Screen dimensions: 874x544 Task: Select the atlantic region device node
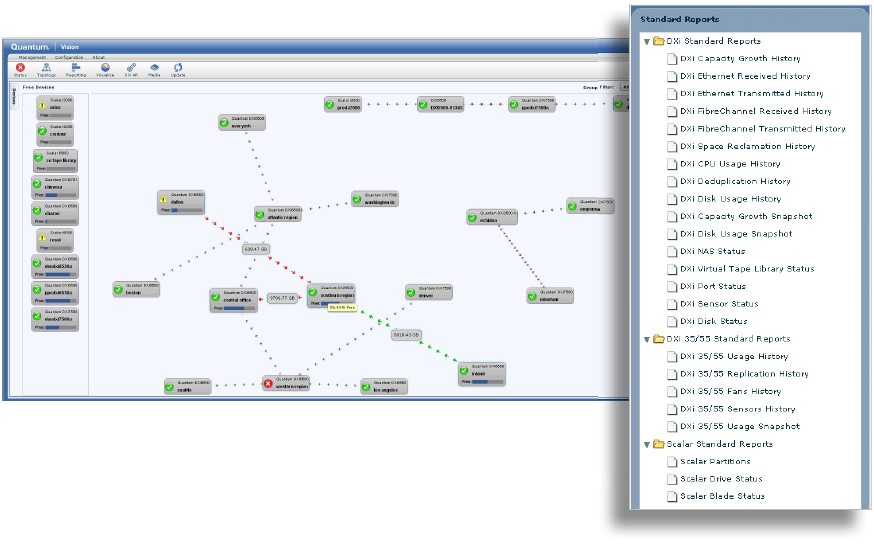tap(278, 214)
